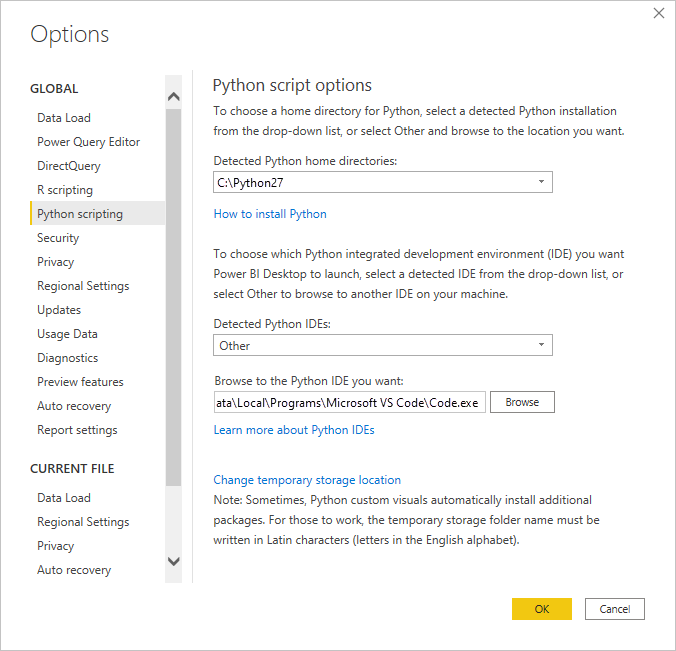Click the Python IDE path input field

click(x=349, y=402)
